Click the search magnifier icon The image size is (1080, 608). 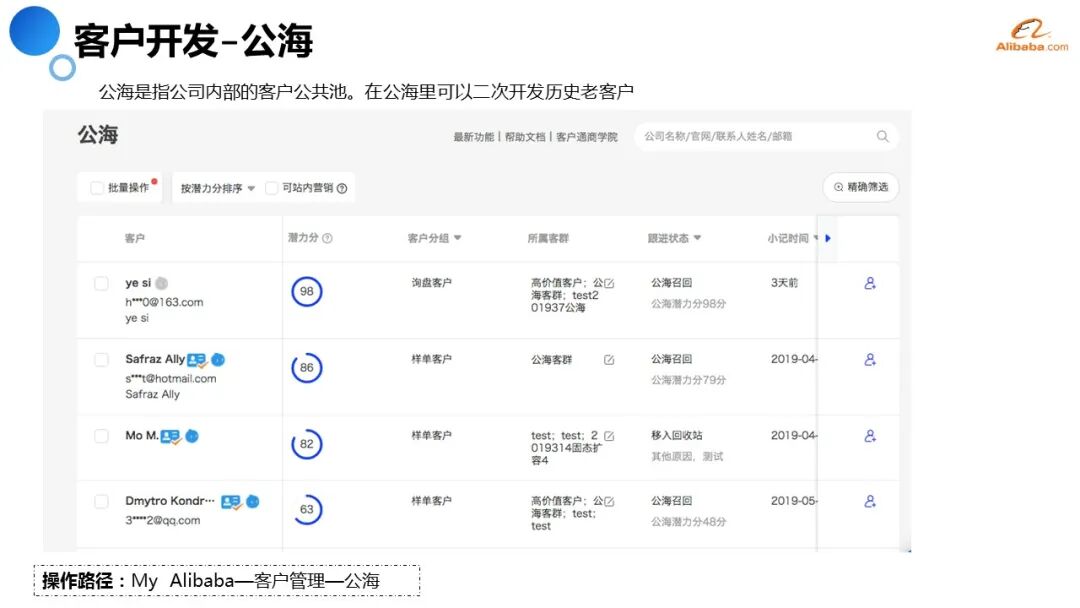coord(882,137)
